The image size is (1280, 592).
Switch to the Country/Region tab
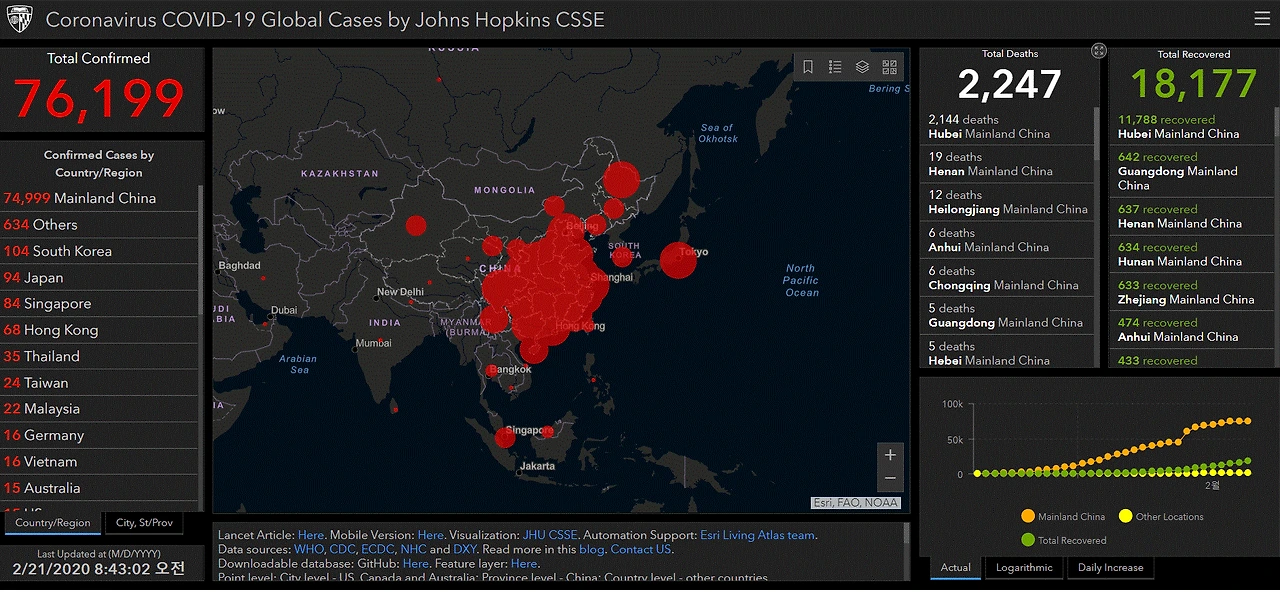pos(53,523)
